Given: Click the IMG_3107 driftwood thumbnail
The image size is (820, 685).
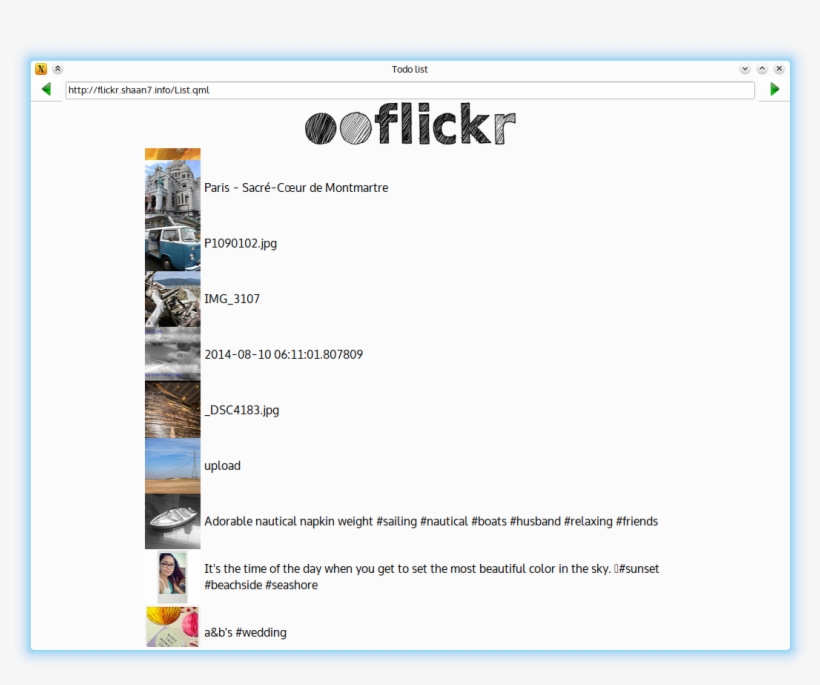Looking at the screenshot, I should click(x=172, y=298).
